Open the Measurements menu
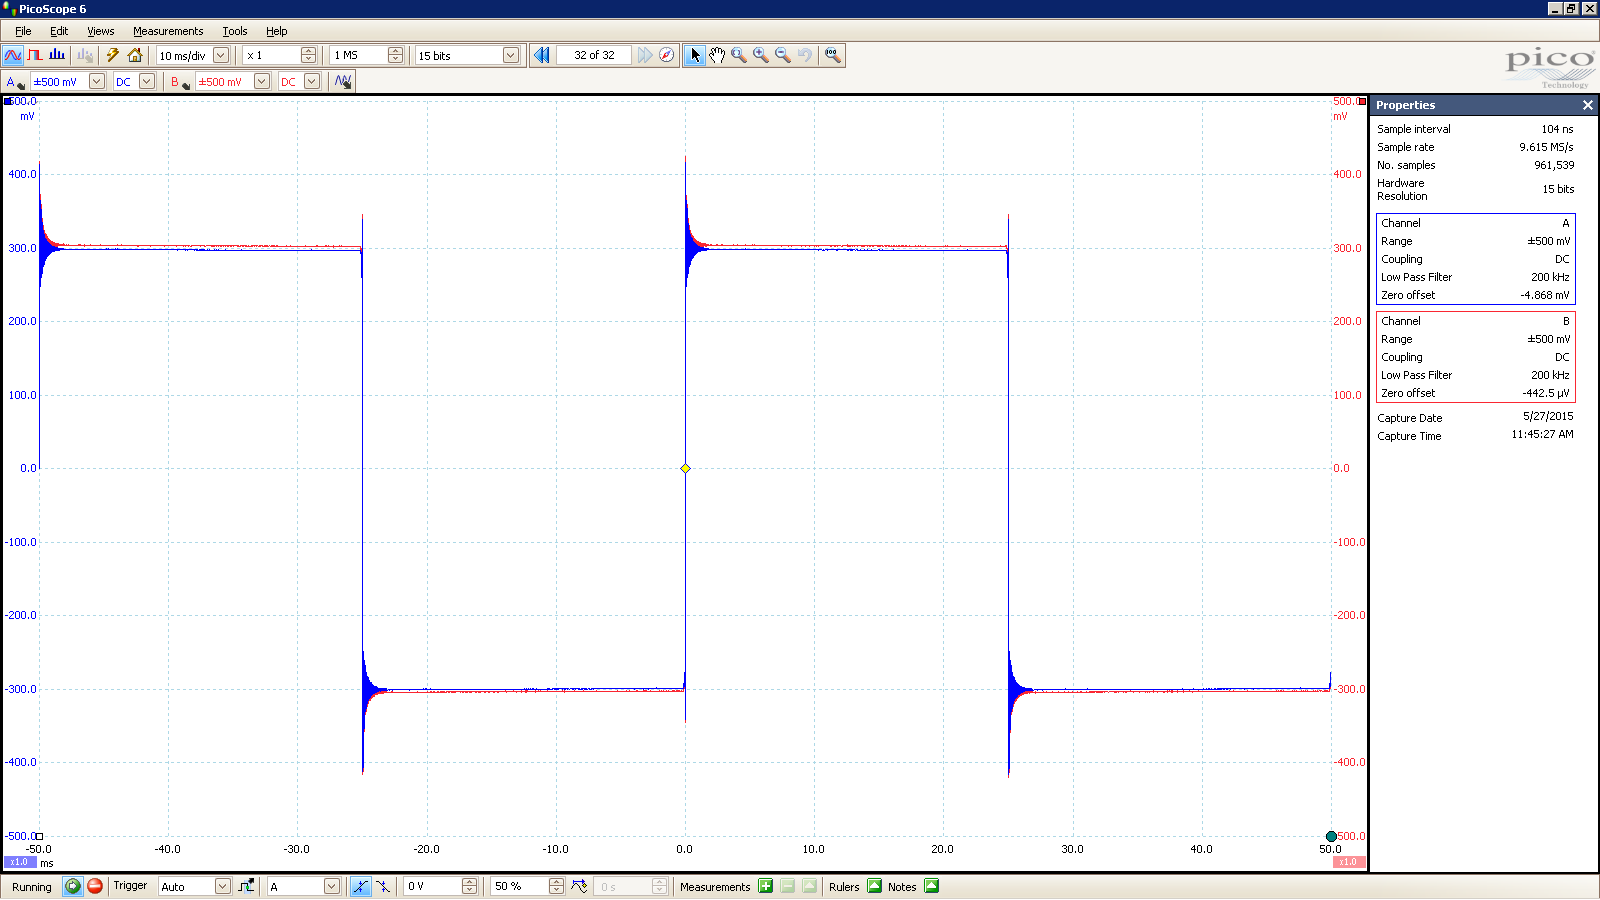 coord(168,31)
